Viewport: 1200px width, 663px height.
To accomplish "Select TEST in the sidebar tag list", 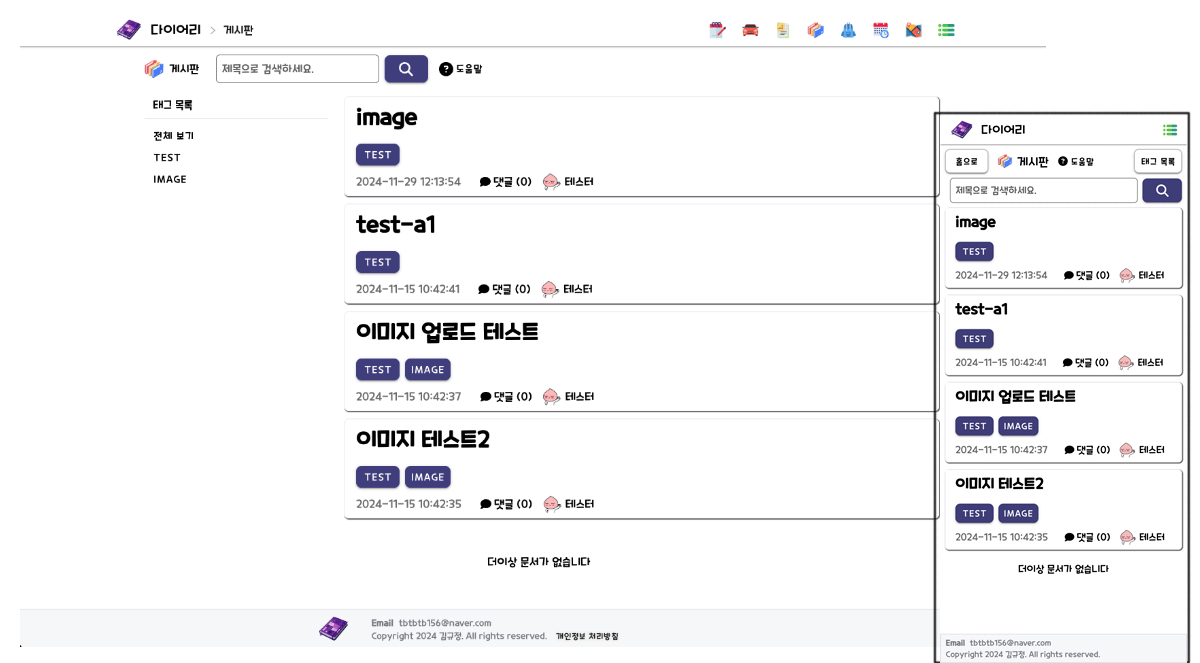I will click(167, 158).
